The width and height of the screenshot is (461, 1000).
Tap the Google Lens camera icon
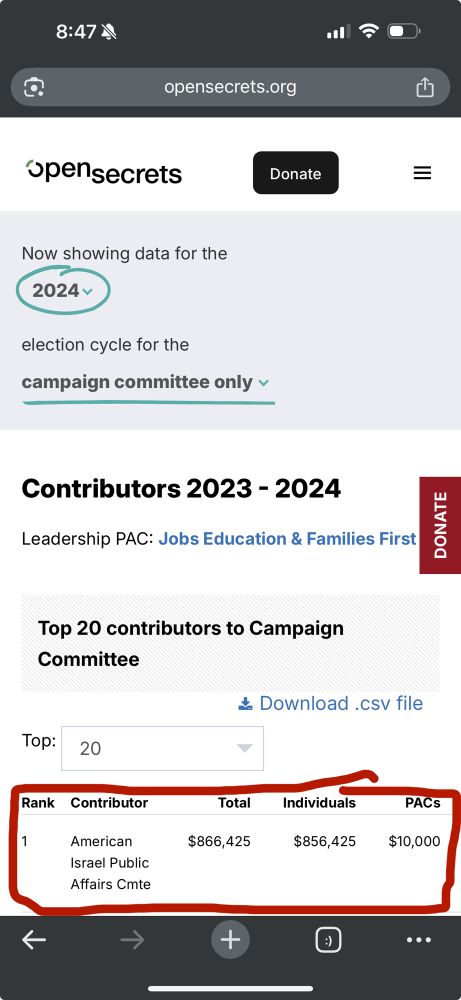pyautogui.click(x=34, y=87)
